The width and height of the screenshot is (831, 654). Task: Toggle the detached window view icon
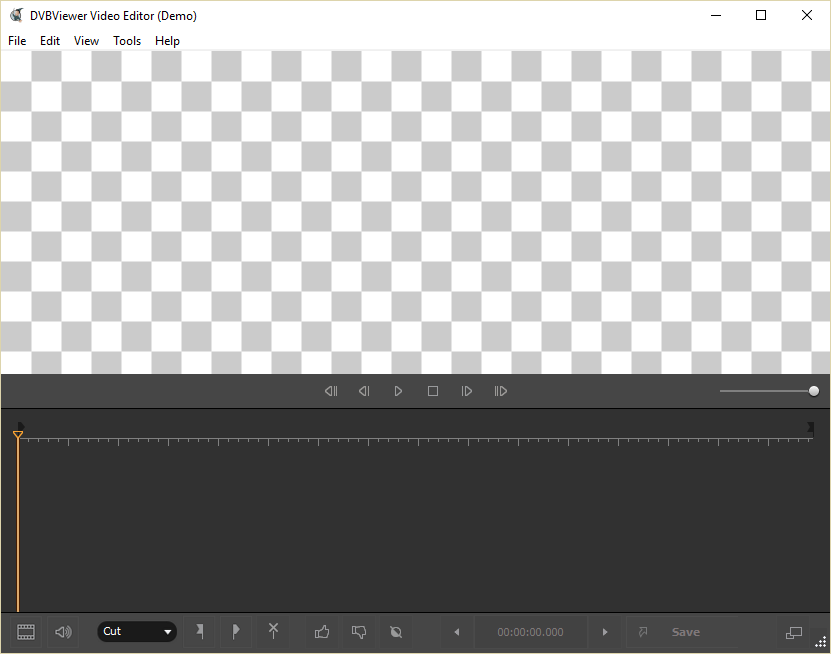[793, 632]
